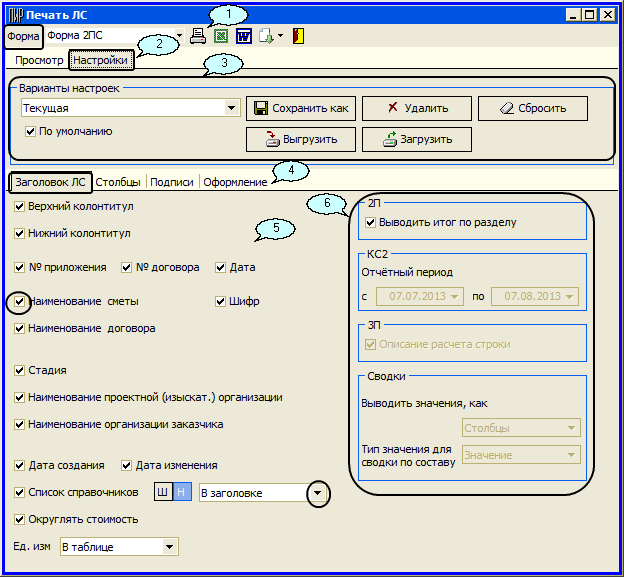The width and height of the screenshot is (624, 577).
Task: Export to Word using the W icon
Action: (243, 36)
